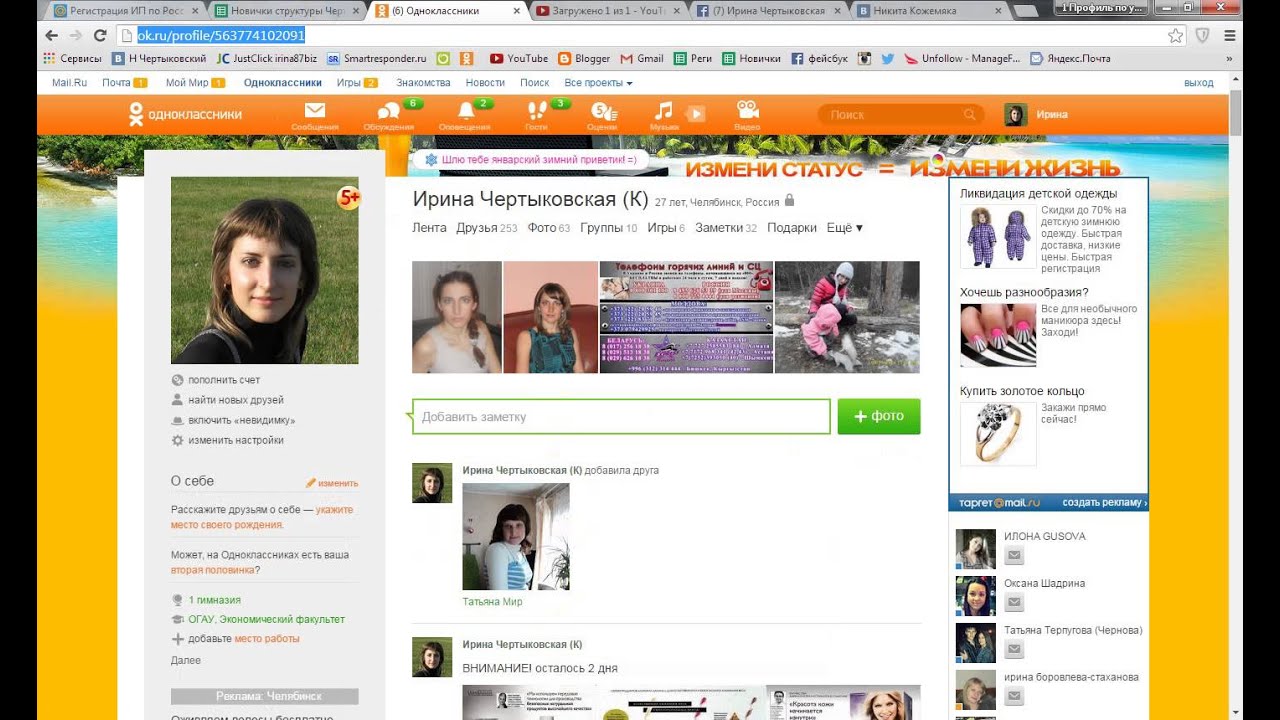
Task: Click Добавить заметку input field
Action: [x=621, y=416]
